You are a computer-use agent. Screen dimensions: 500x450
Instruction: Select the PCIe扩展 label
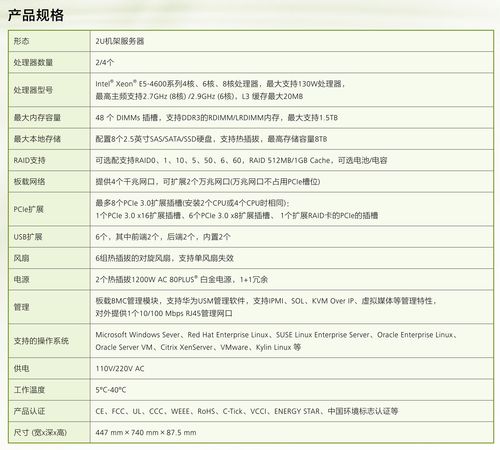pos(29,209)
